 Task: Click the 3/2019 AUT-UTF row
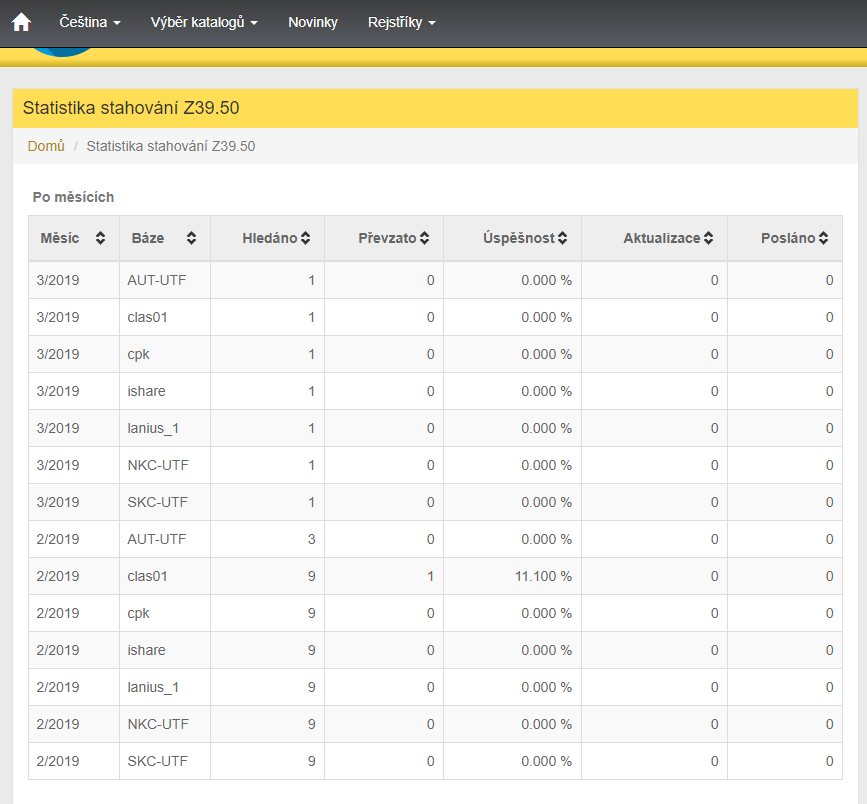[x=156, y=280]
